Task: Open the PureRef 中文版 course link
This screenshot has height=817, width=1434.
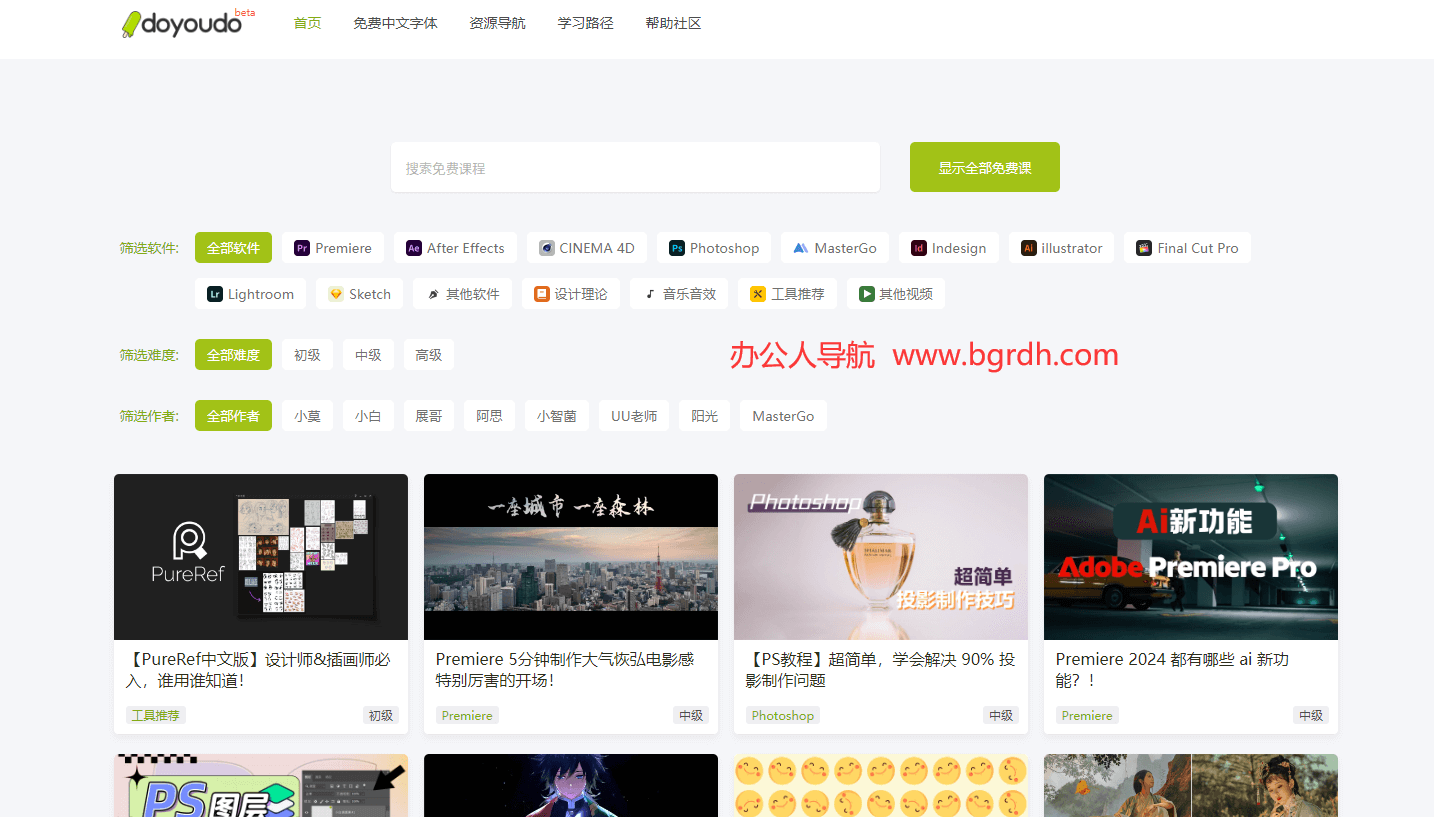Action: pos(260,669)
